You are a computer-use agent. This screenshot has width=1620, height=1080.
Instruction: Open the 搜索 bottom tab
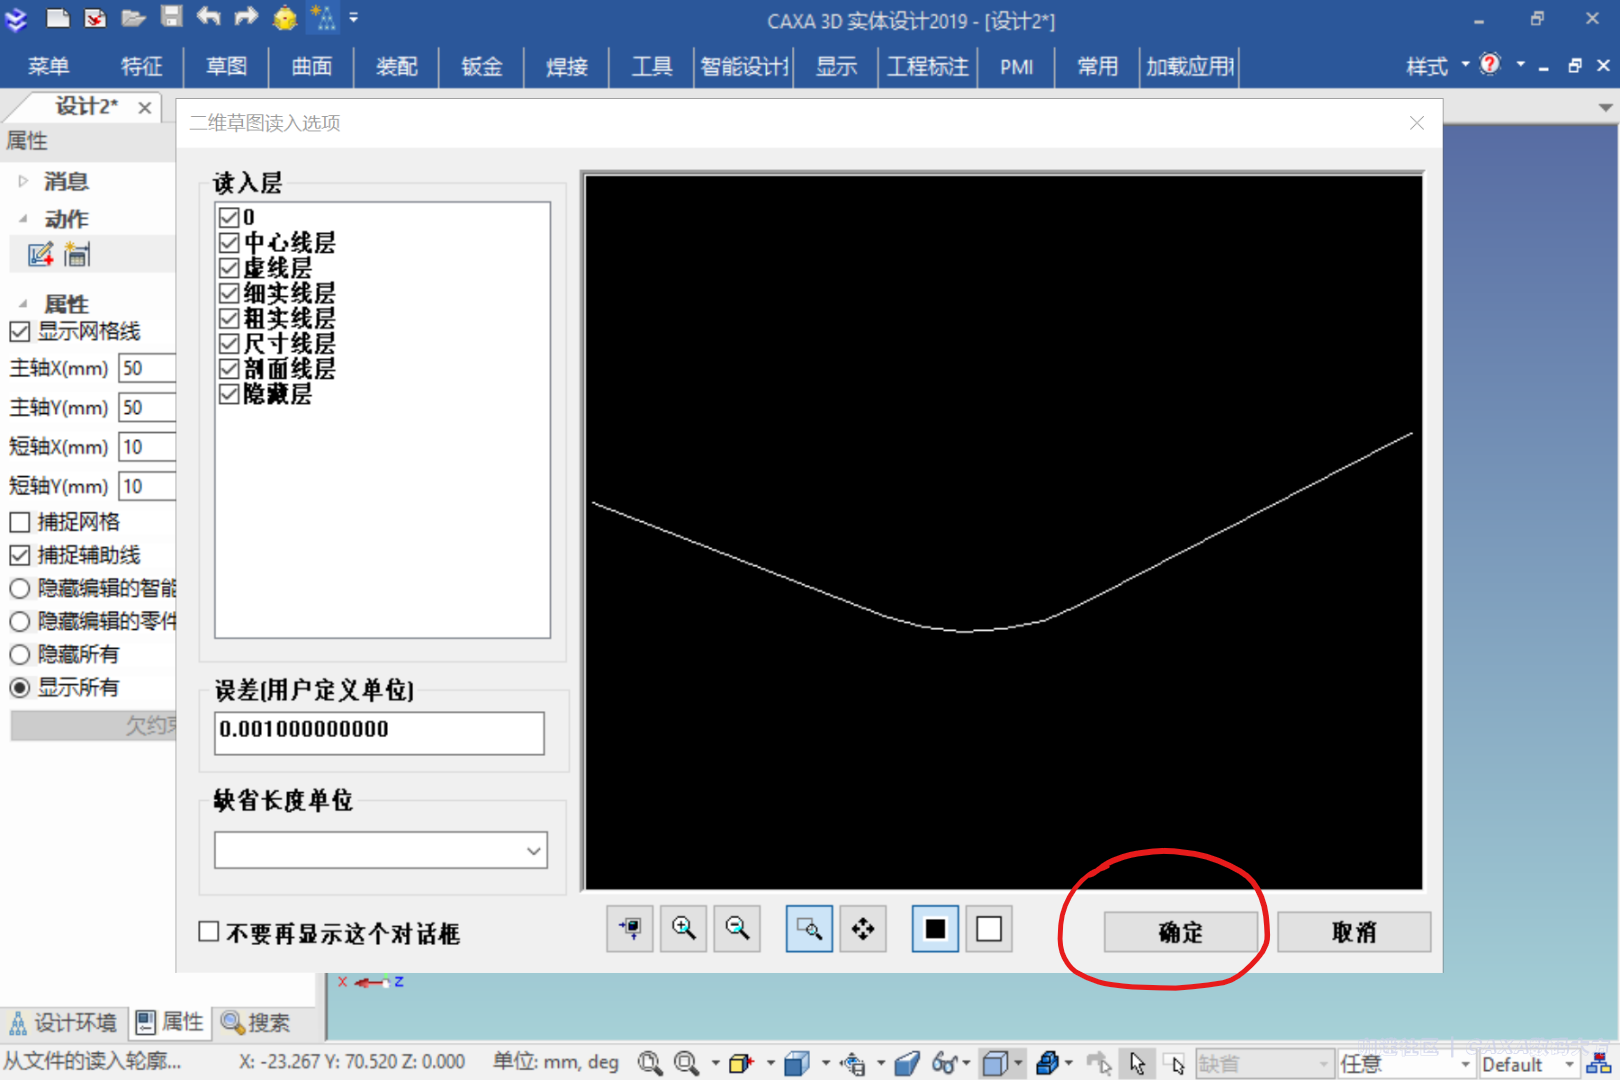point(257,1022)
